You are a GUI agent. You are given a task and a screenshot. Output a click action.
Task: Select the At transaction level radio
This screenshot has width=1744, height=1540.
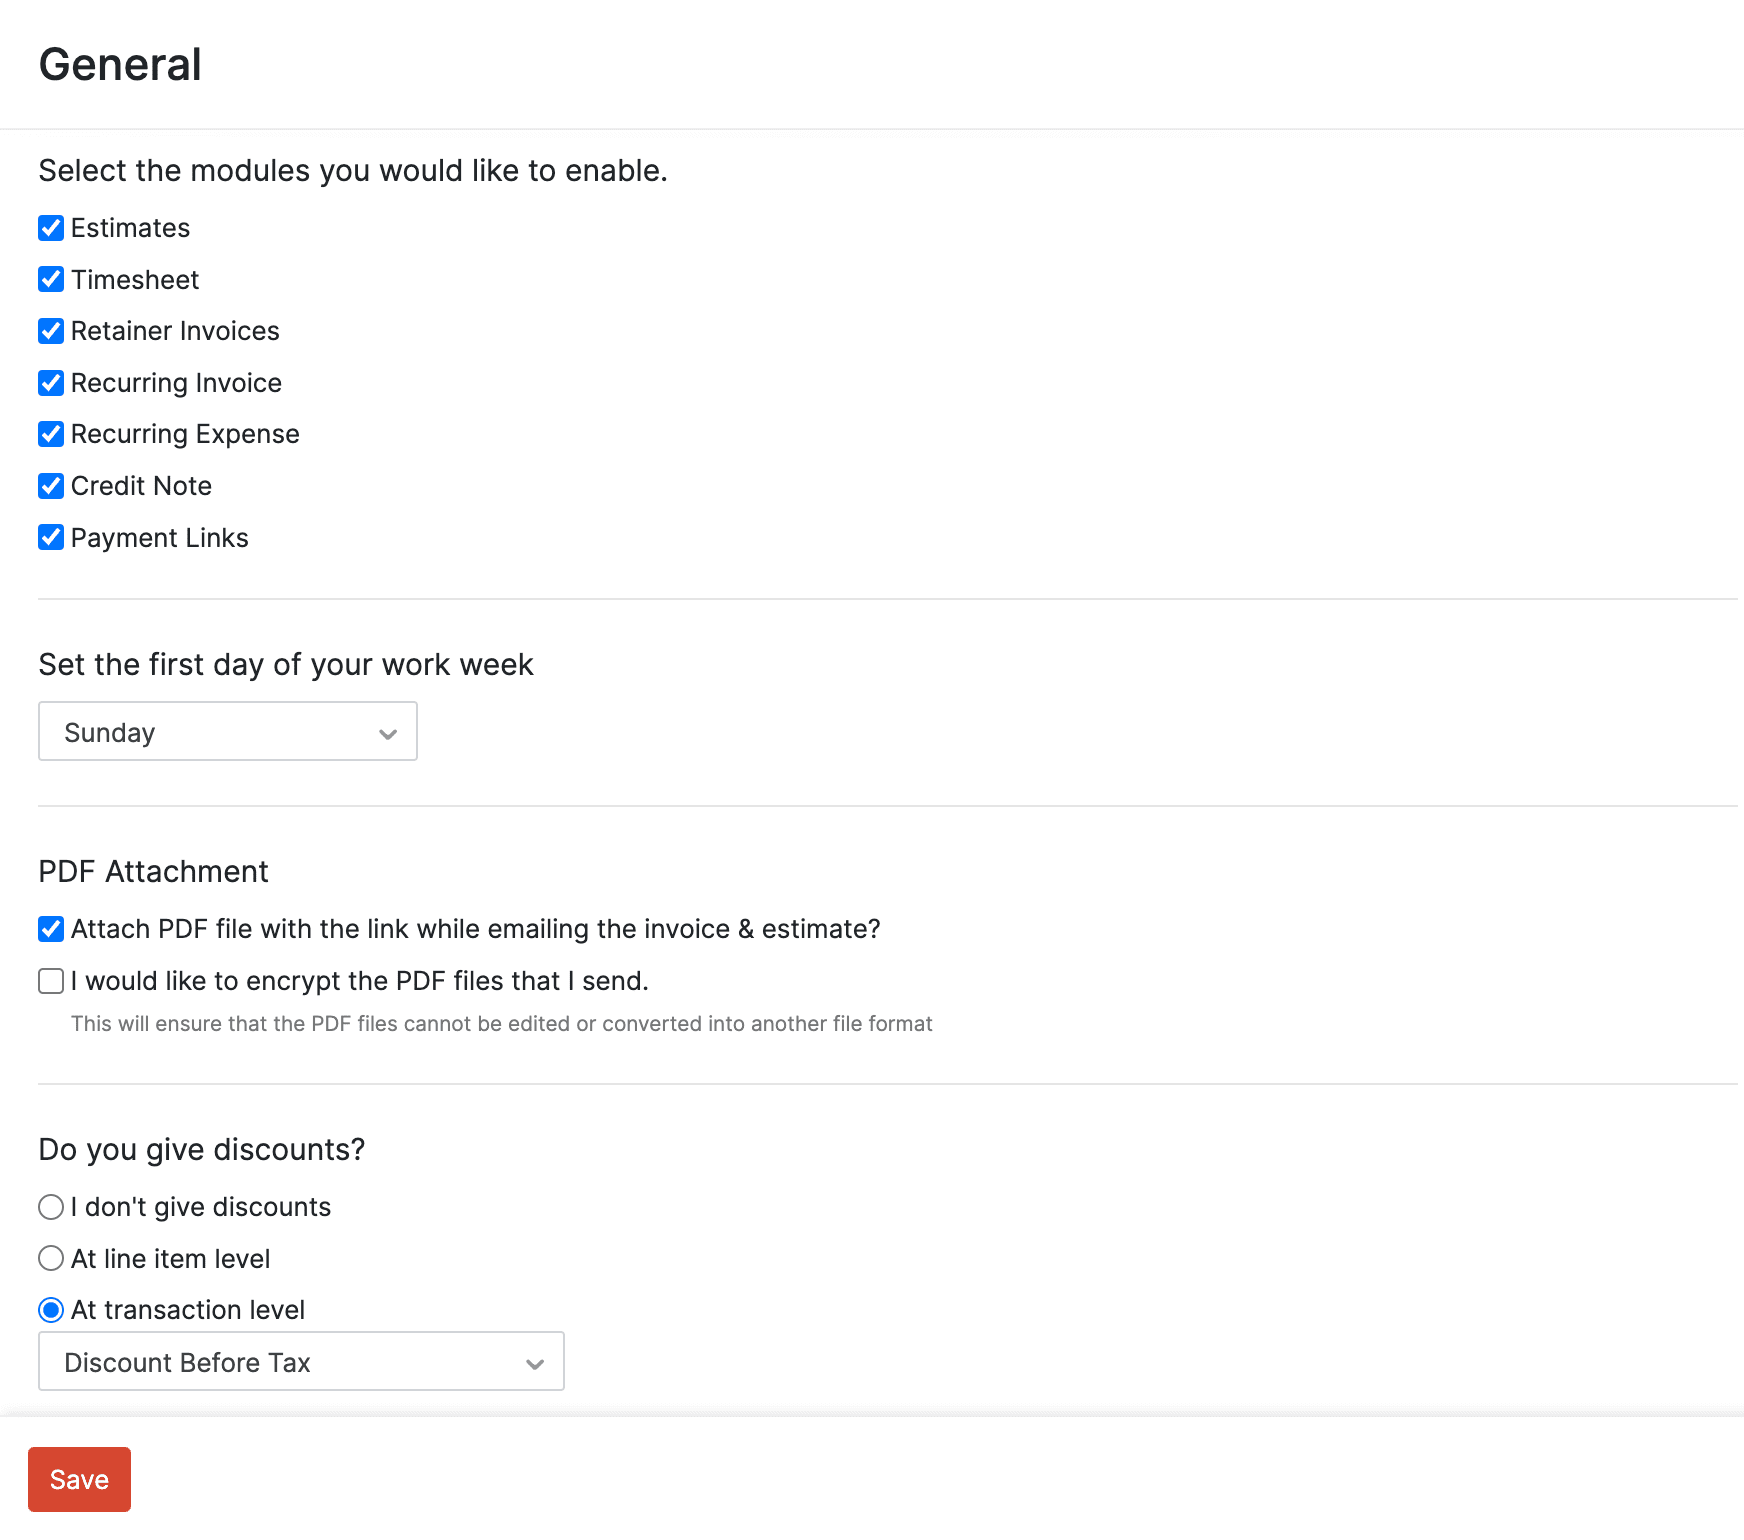(x=51, y=1310)
